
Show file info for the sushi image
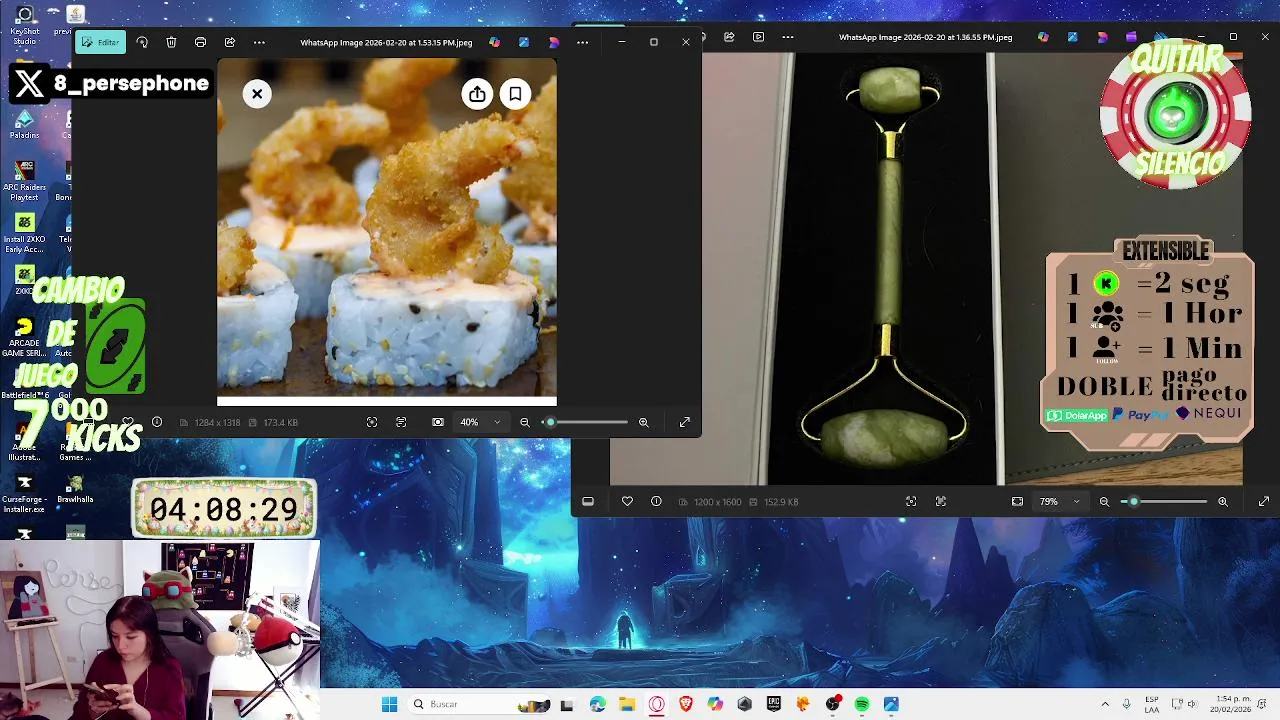click(157, 422)
